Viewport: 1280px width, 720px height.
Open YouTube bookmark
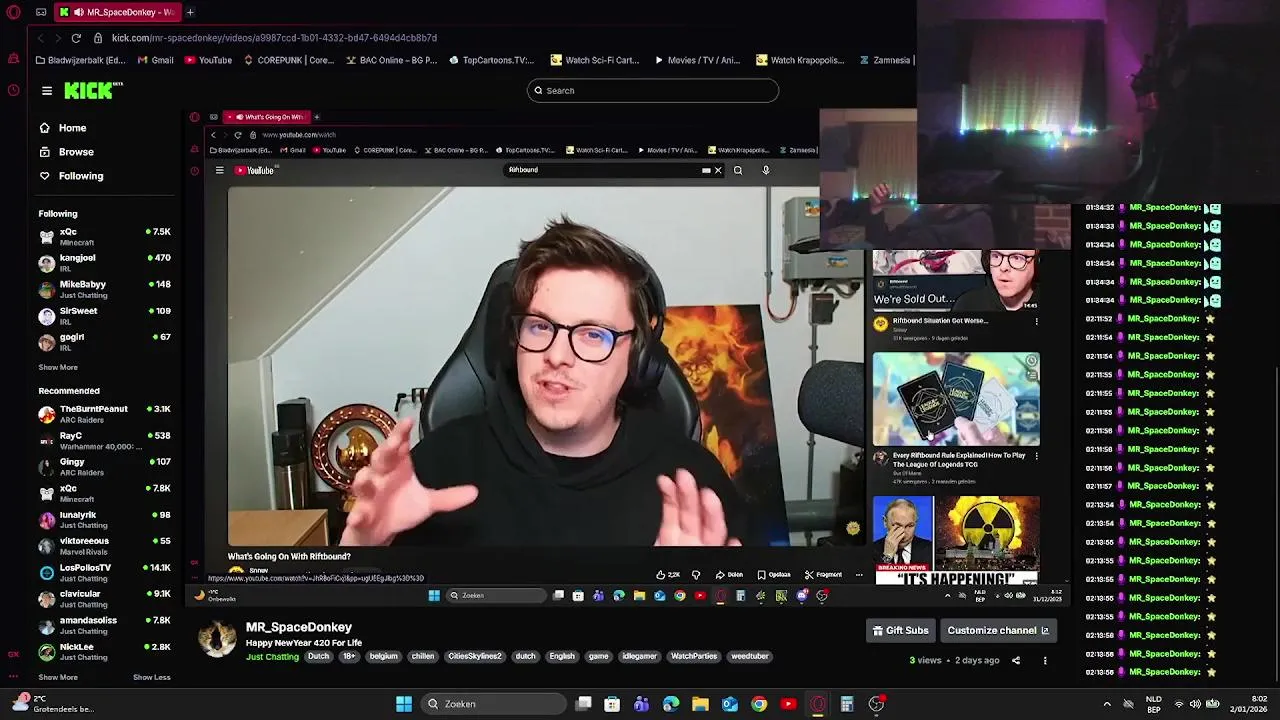pyautogui.click(x=207, y=60)
